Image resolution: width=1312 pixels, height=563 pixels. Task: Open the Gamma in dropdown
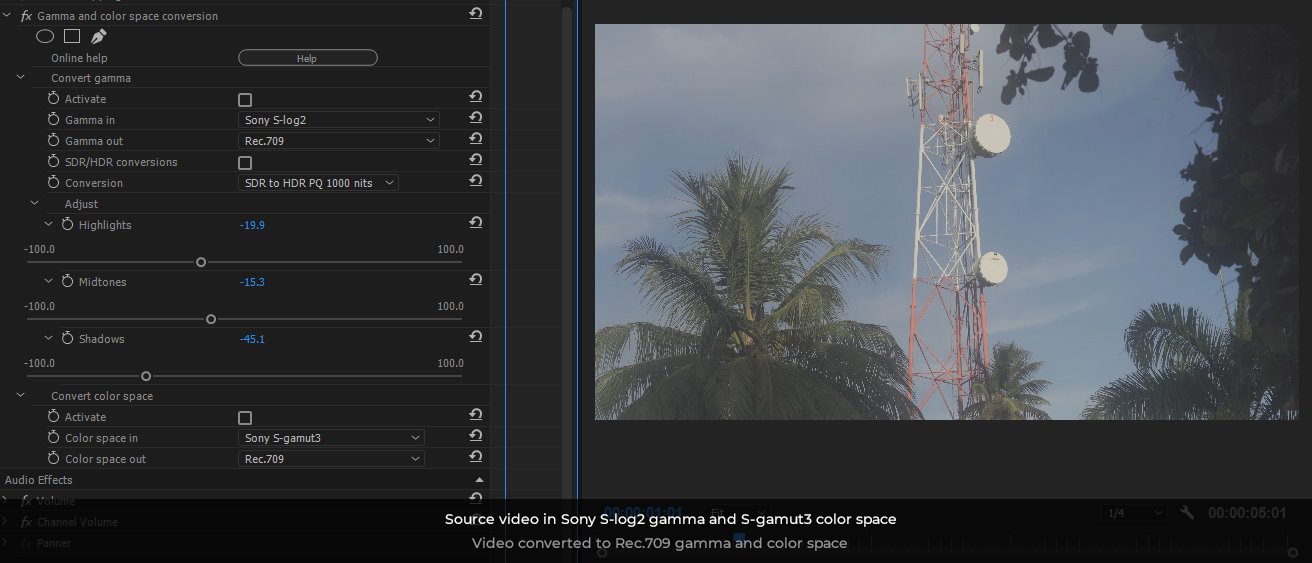[x=338, y=120]
